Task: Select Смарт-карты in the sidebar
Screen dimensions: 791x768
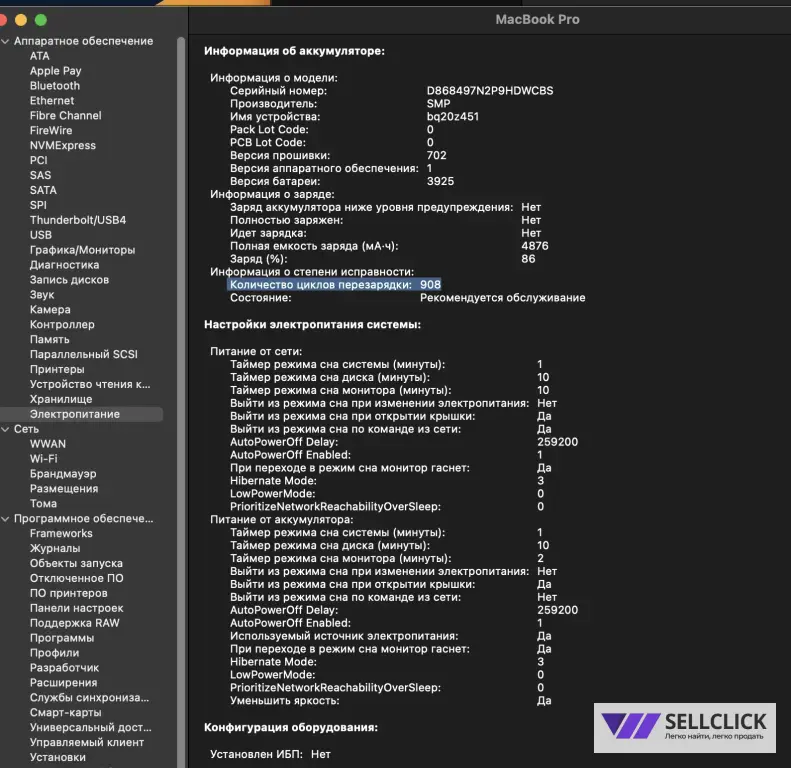Action: pos(66,712)
